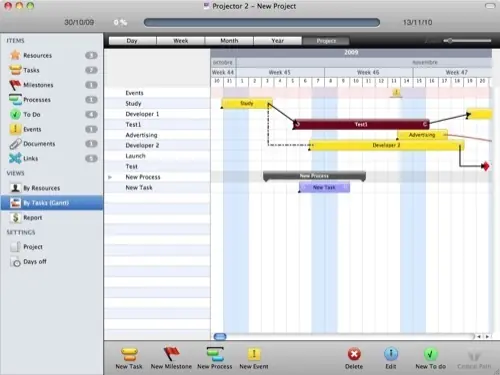Select the Events exclamation icon in sidebar

coord(15,129)
